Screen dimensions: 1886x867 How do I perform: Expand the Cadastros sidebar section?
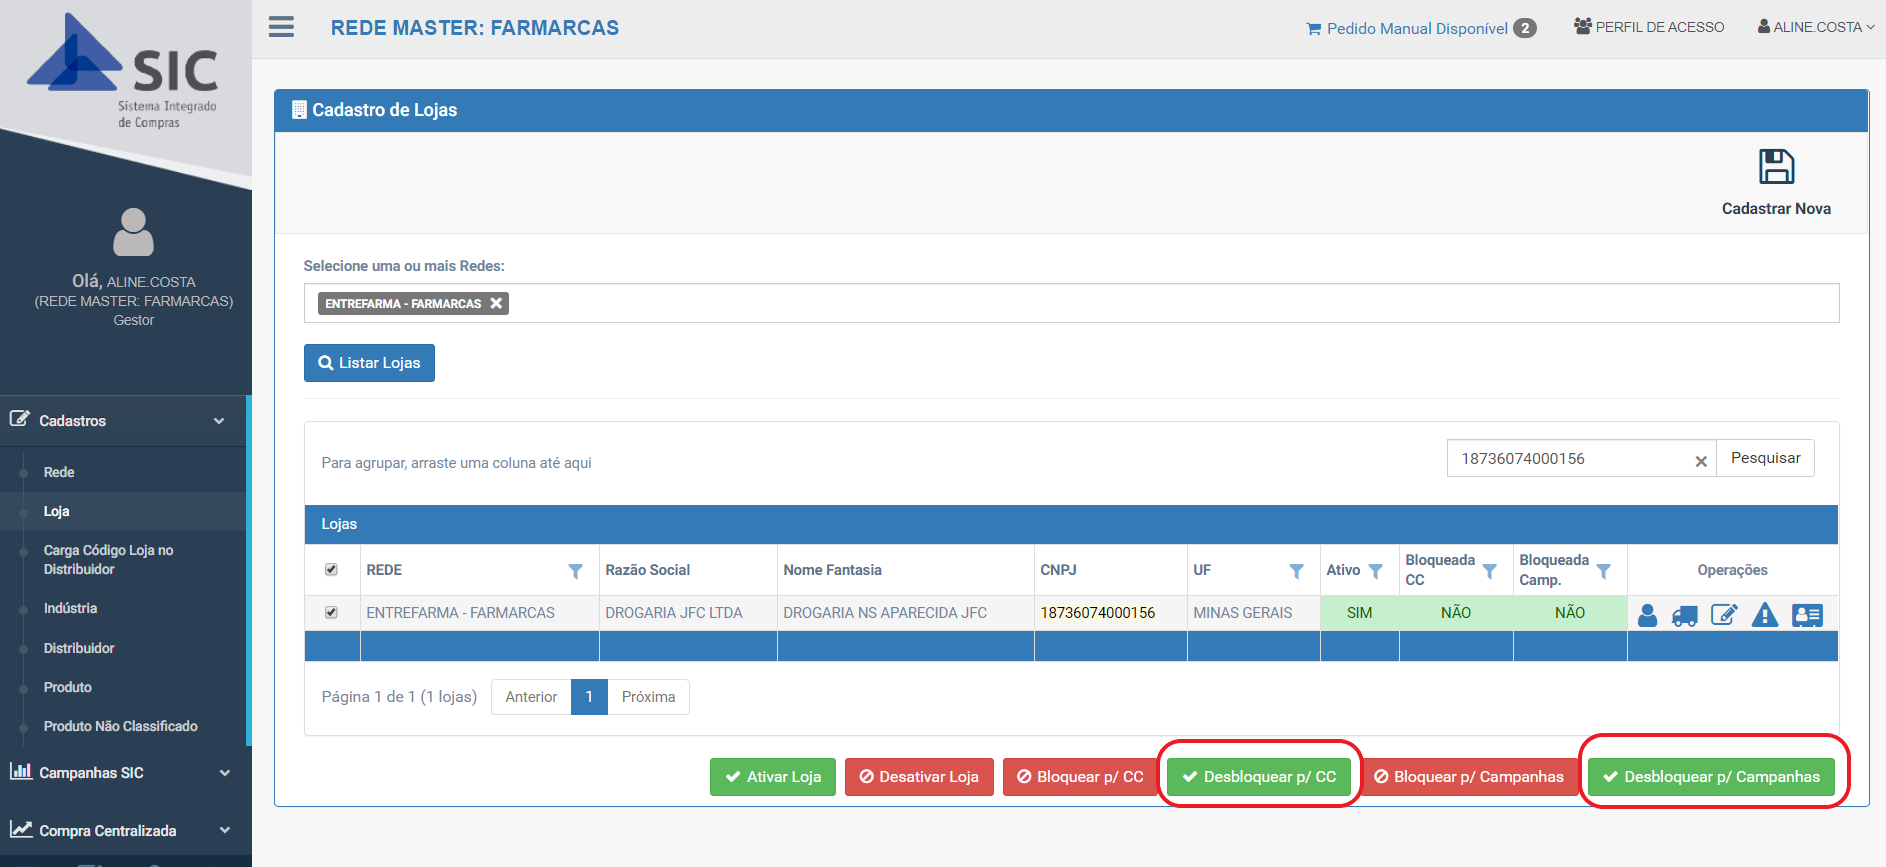pos(122,421)
